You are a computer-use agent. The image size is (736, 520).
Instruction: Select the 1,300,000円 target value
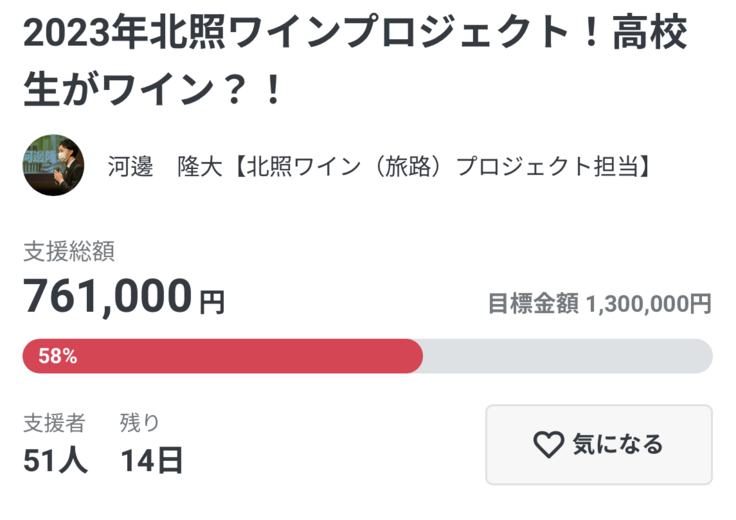(649, 304)
